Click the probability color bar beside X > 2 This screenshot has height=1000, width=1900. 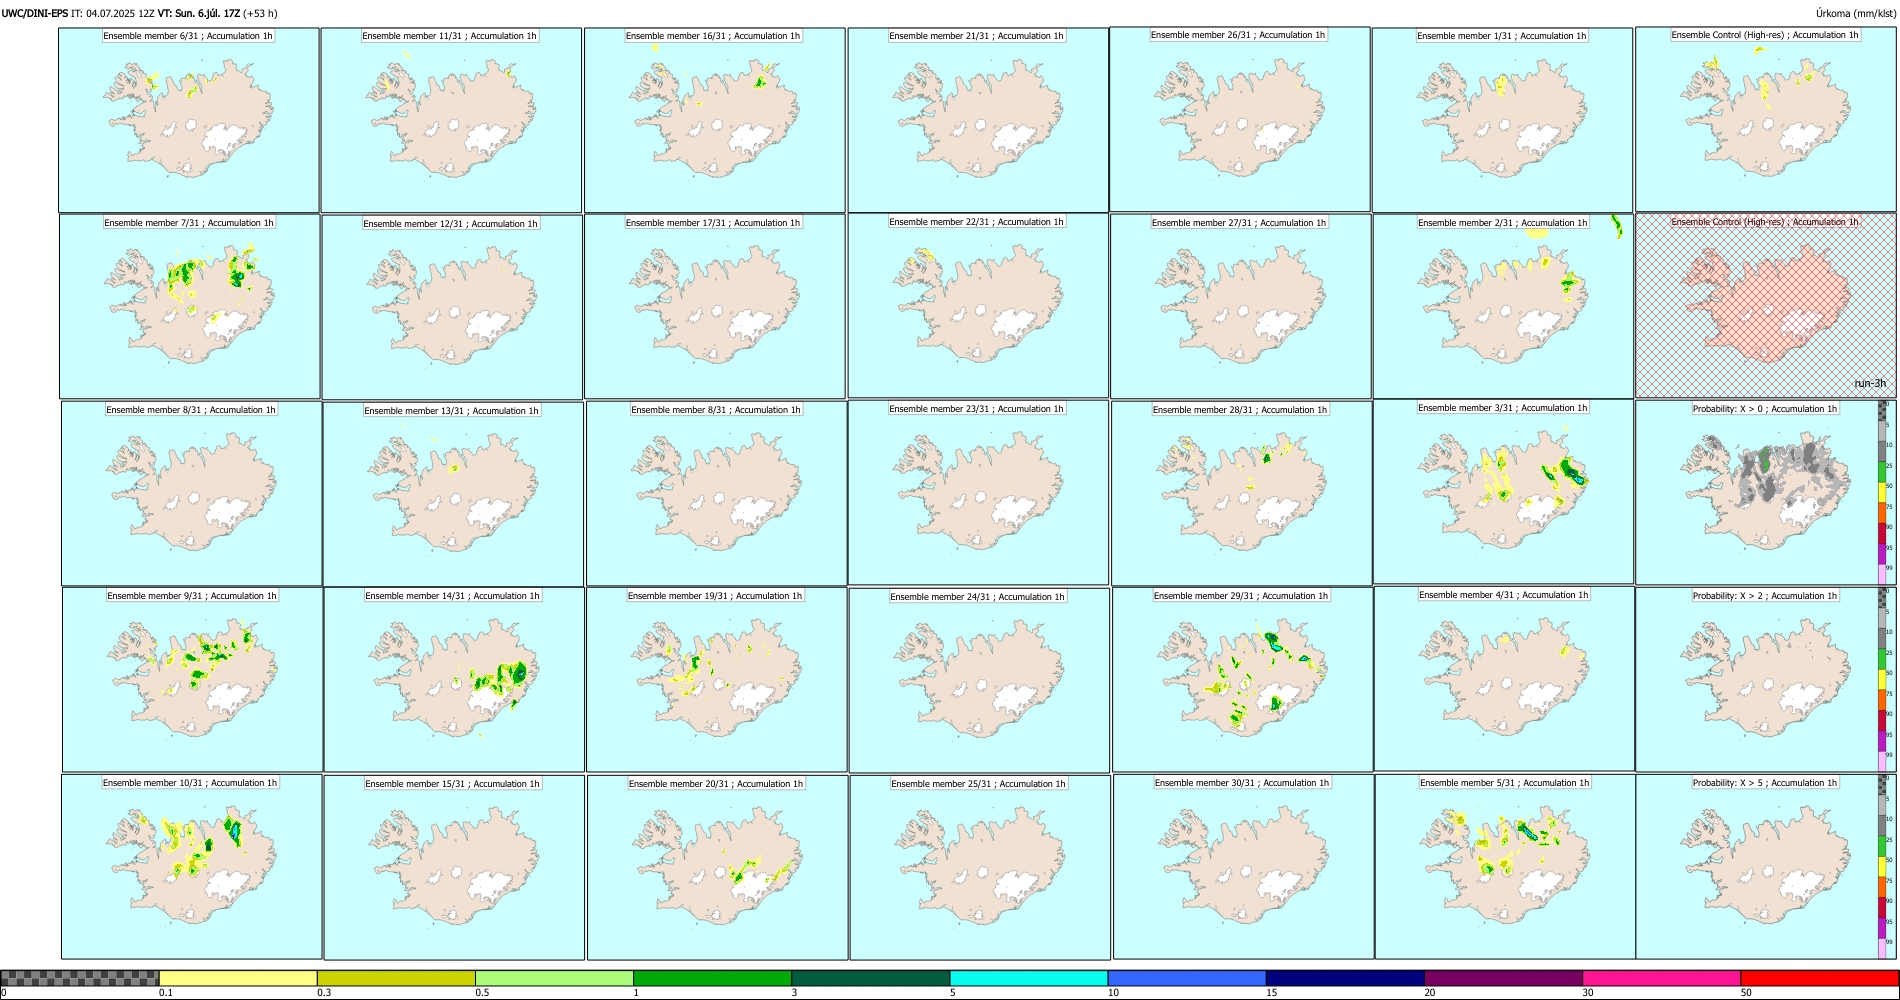(1882, 679)
